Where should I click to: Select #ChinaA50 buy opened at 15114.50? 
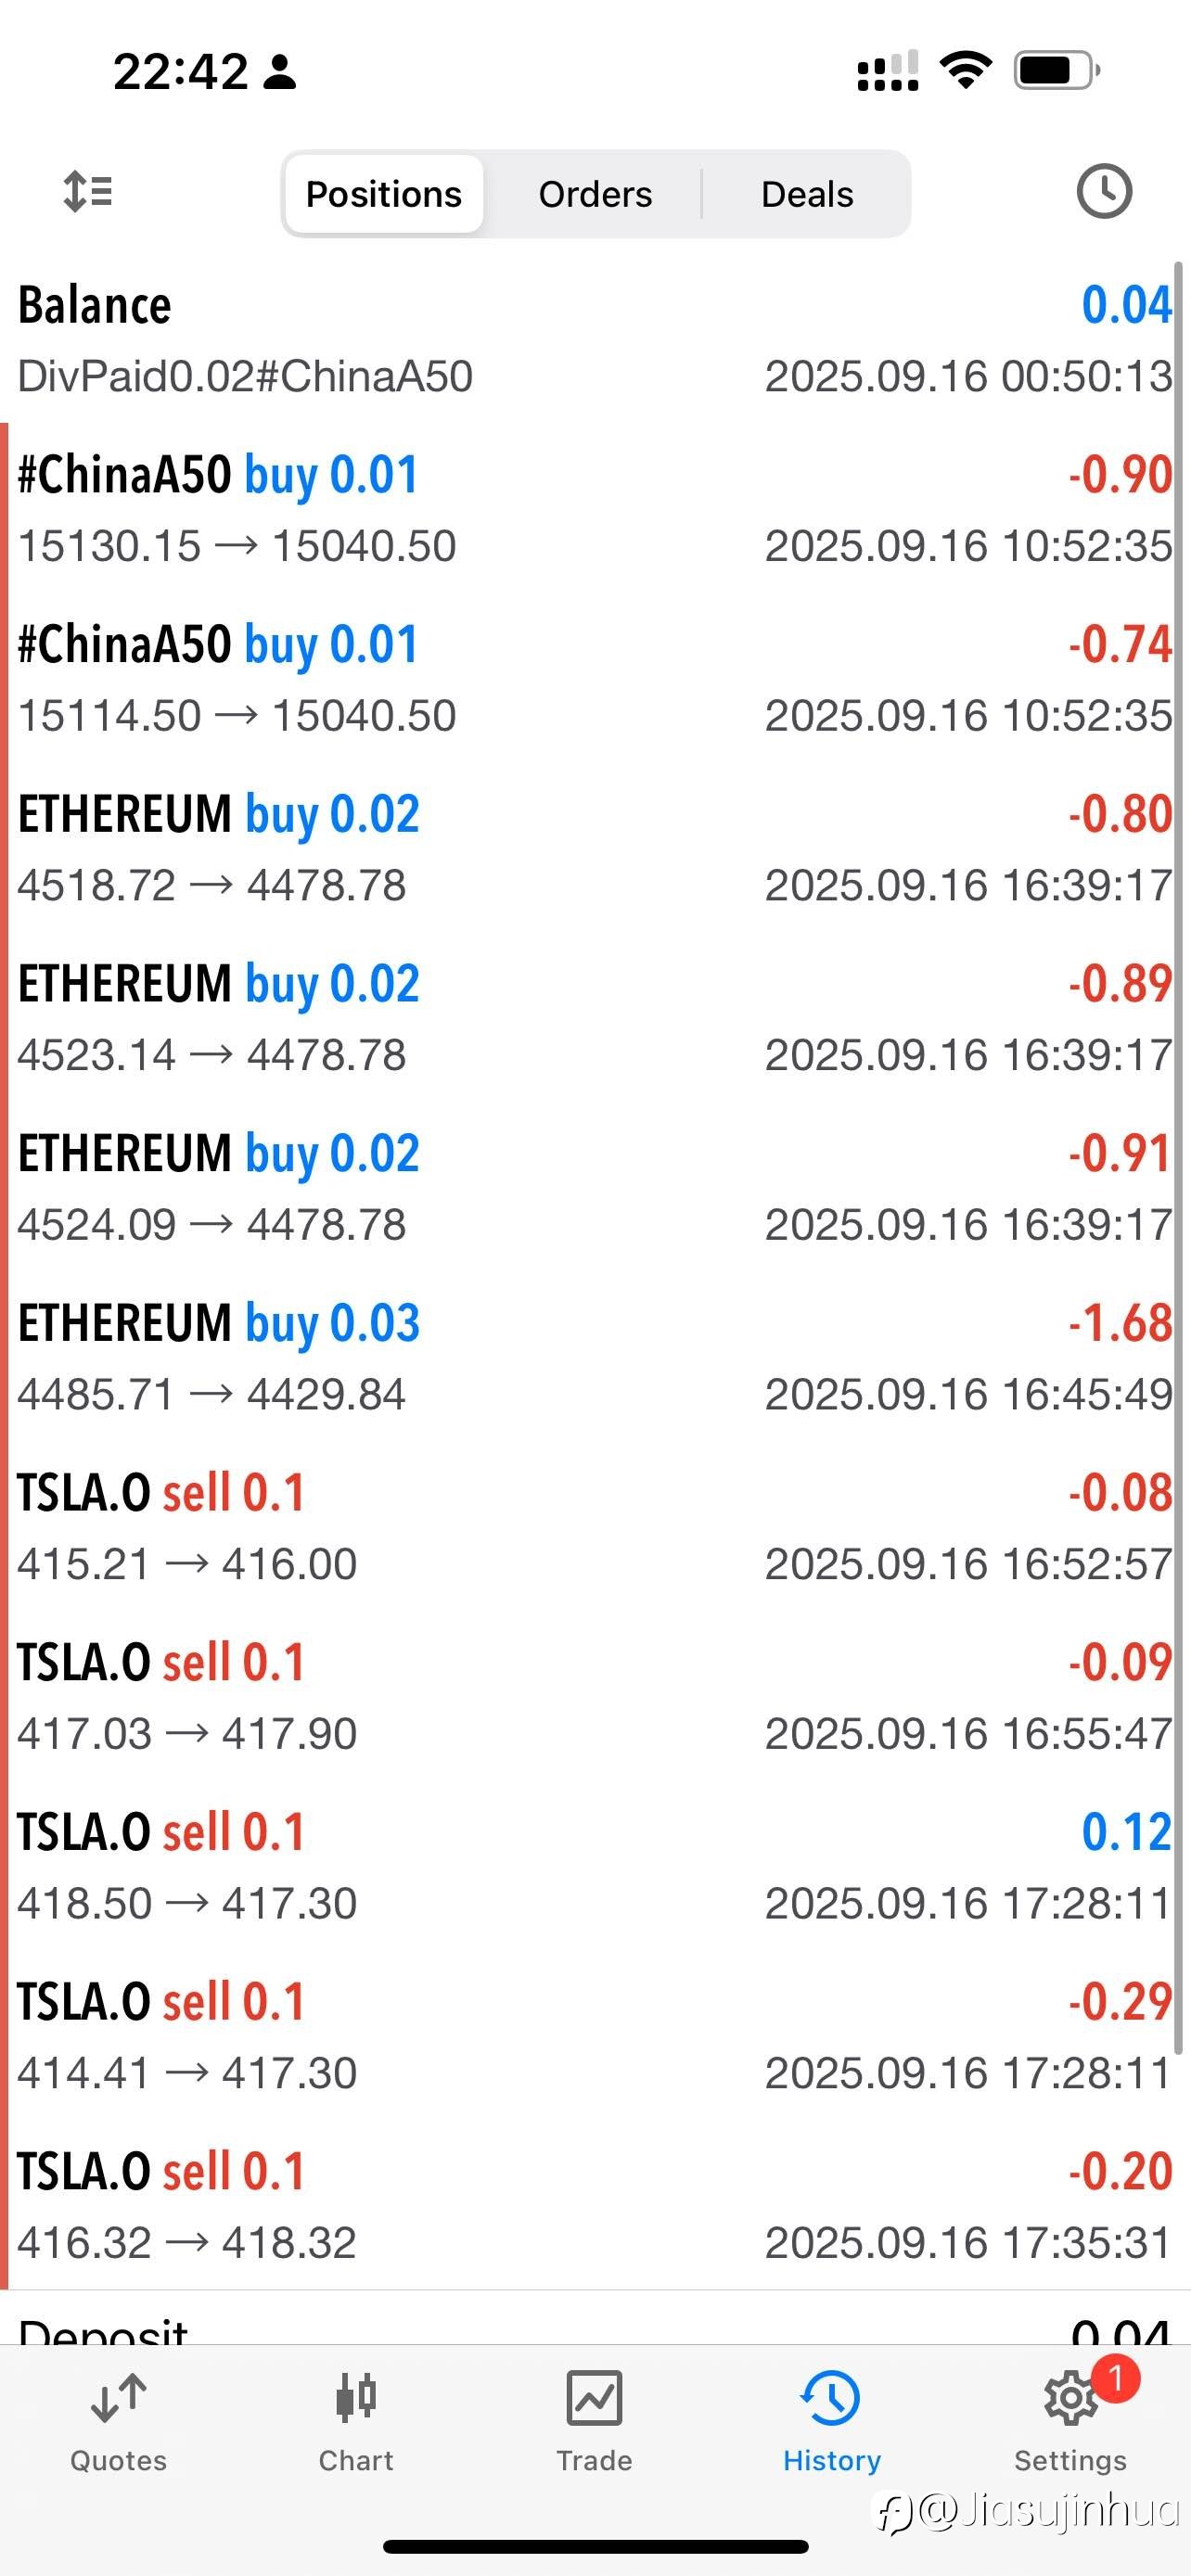pyautogui.click(x=595, y=678)
